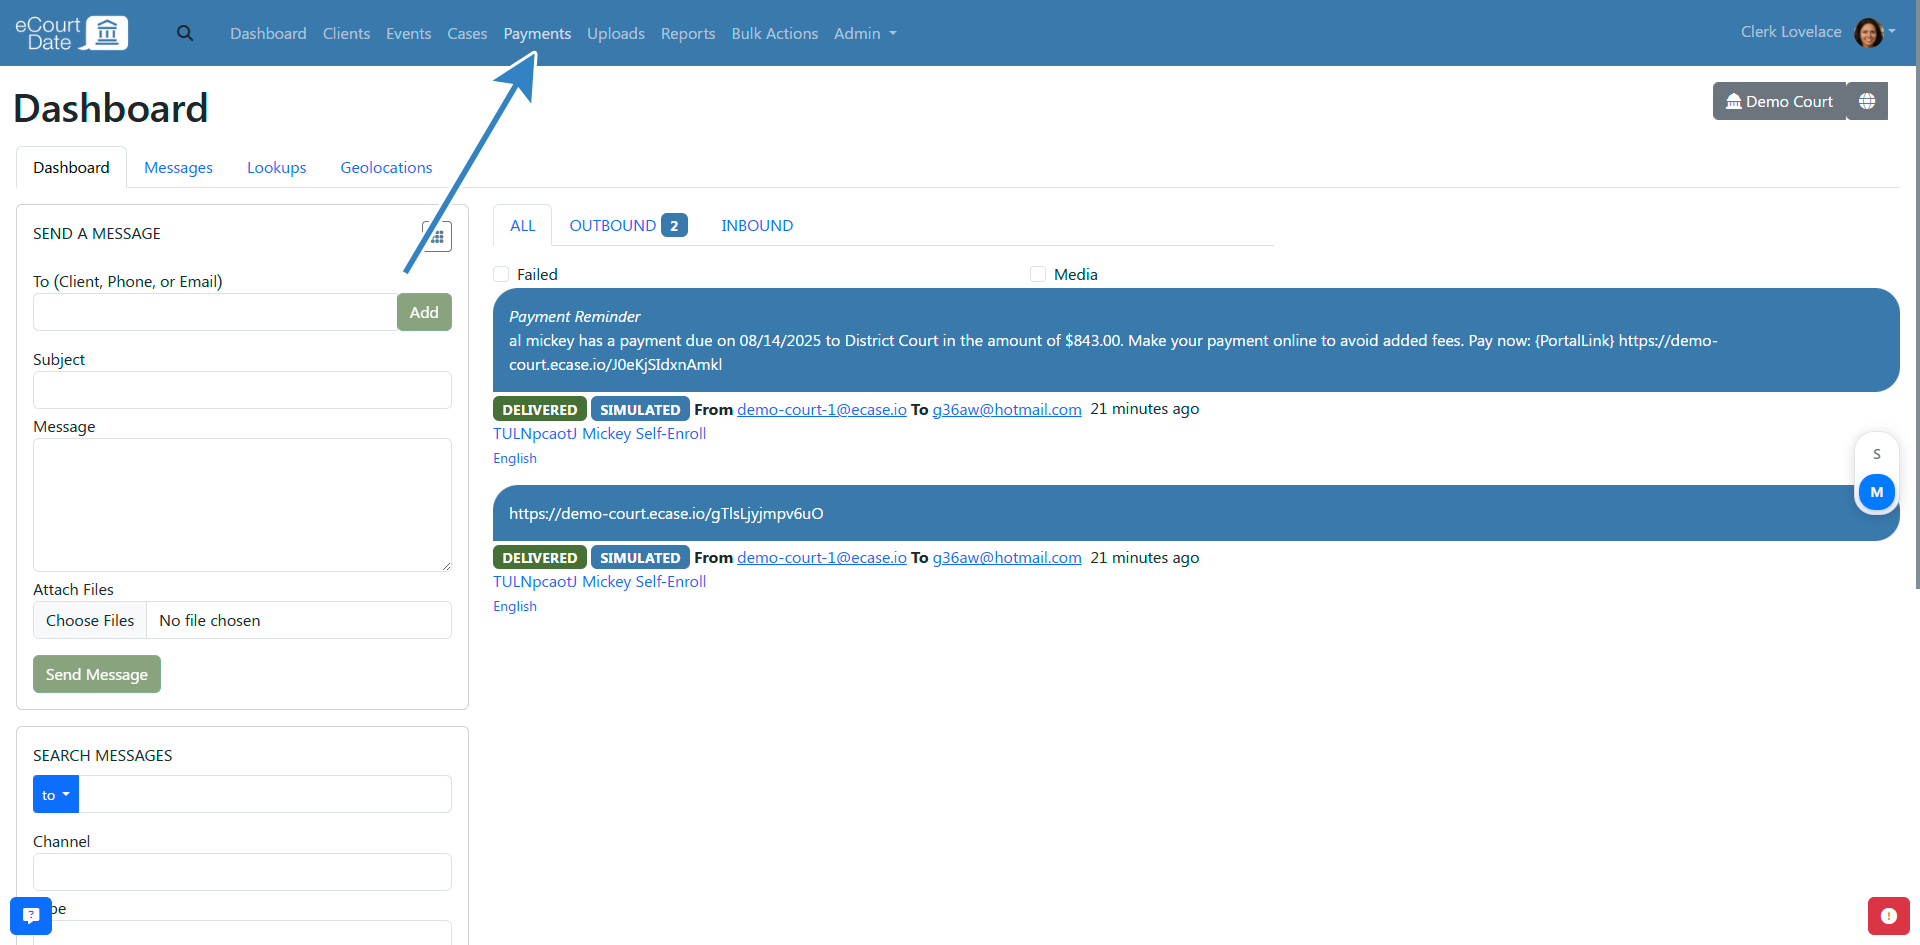Click the red alert icon
The image size is (1920, 945).
pos(1888,915)
